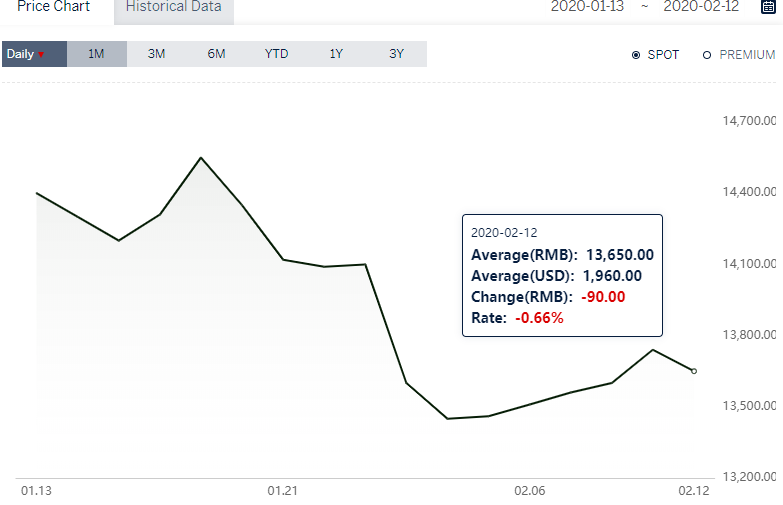Viewport: 783px width, 505px height.
Task: Click the red Daily dropdown arrow
Action: 41,54
